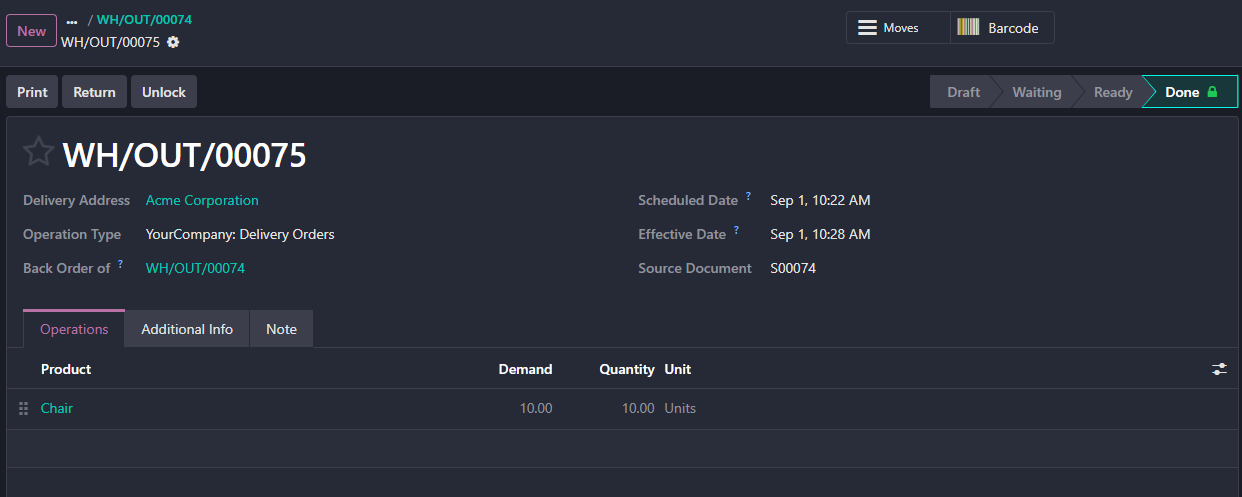The image size is (1242, 497).
Task: Expand the breadcrumb ellipsis menu
Action: click(72, 20)
